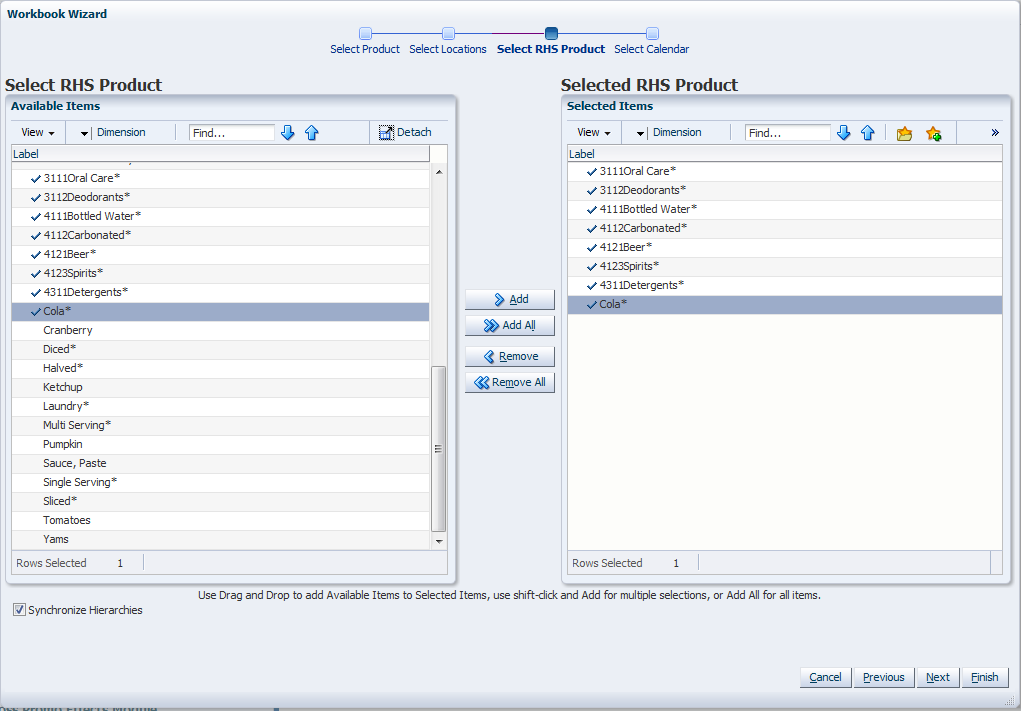Image resolution: width=1021 pixels, height=711 pixels.
Task: Open View menu in Selected Items
Action: pyautogui.click(x=594, y=132)
